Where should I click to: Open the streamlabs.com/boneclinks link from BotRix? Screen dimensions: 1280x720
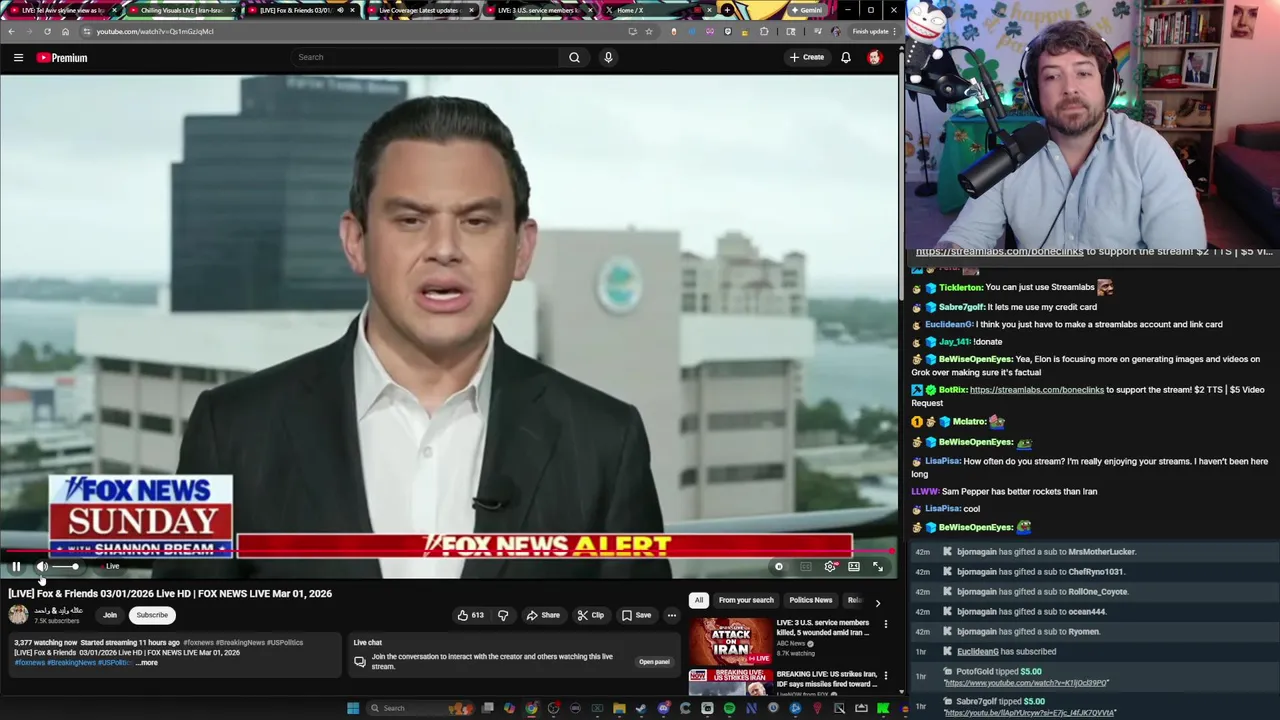tap(1037, 390)
